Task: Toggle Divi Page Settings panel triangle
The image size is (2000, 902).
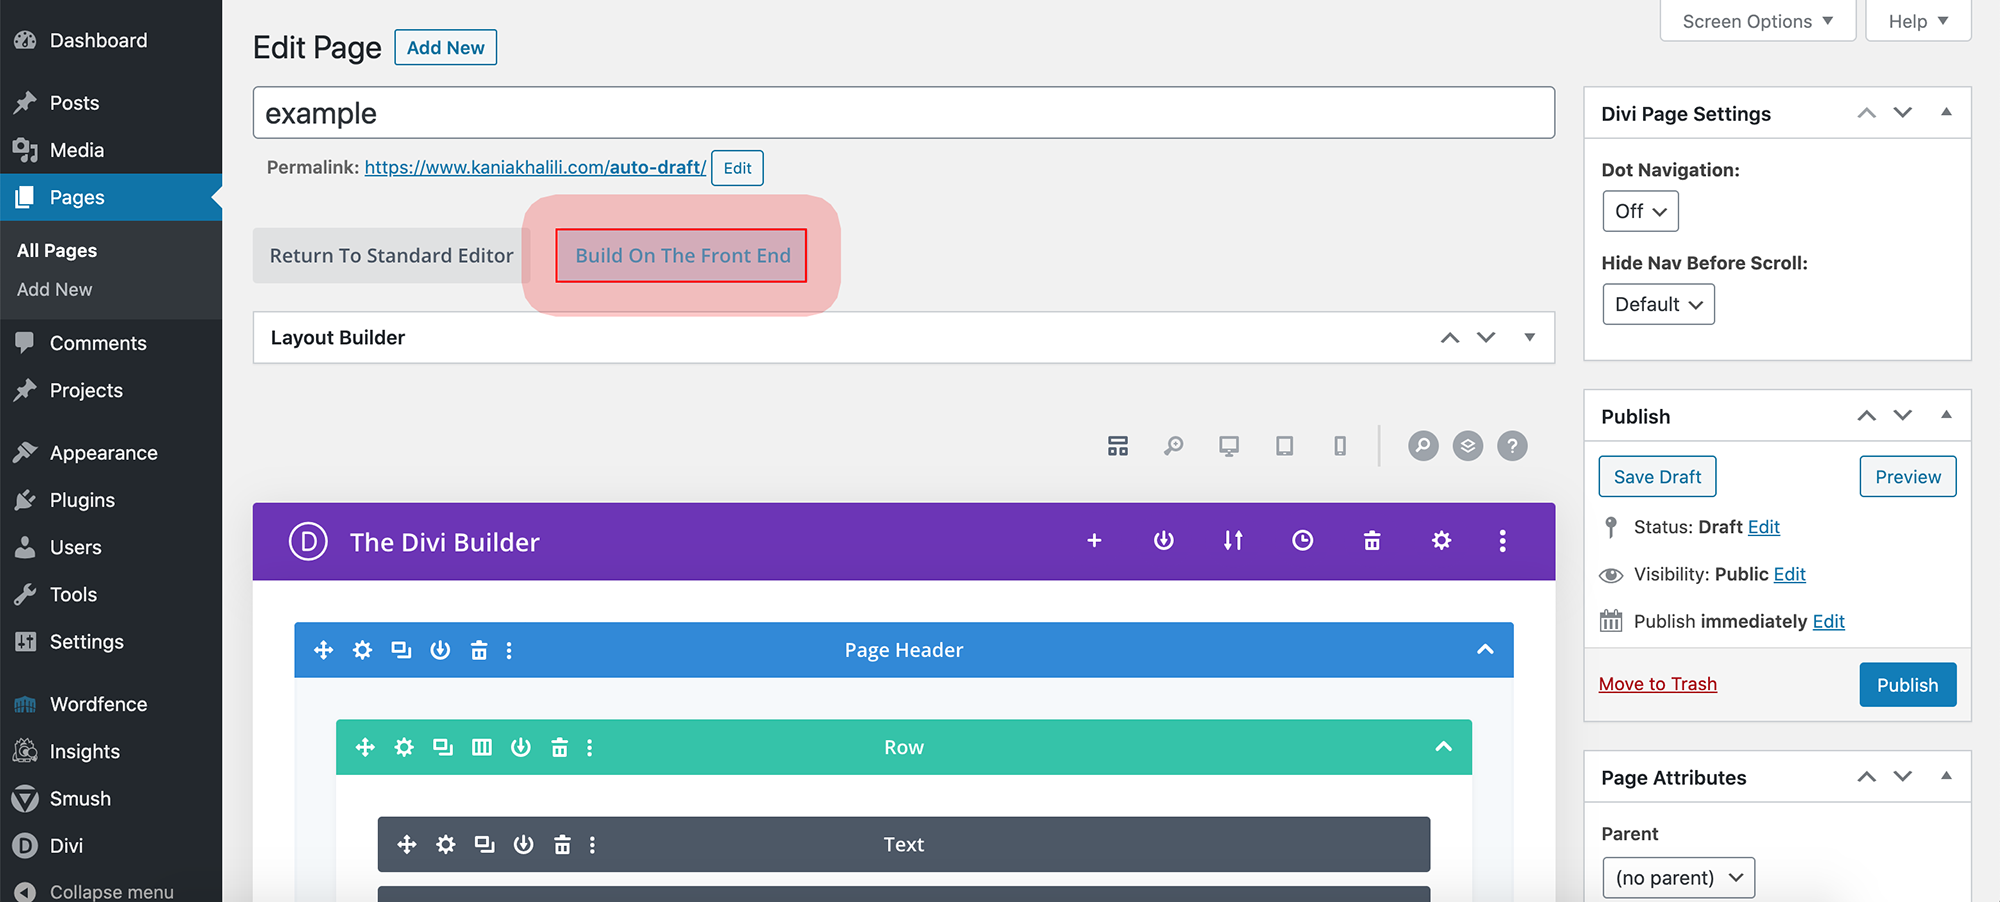Action: point(1946,112)
